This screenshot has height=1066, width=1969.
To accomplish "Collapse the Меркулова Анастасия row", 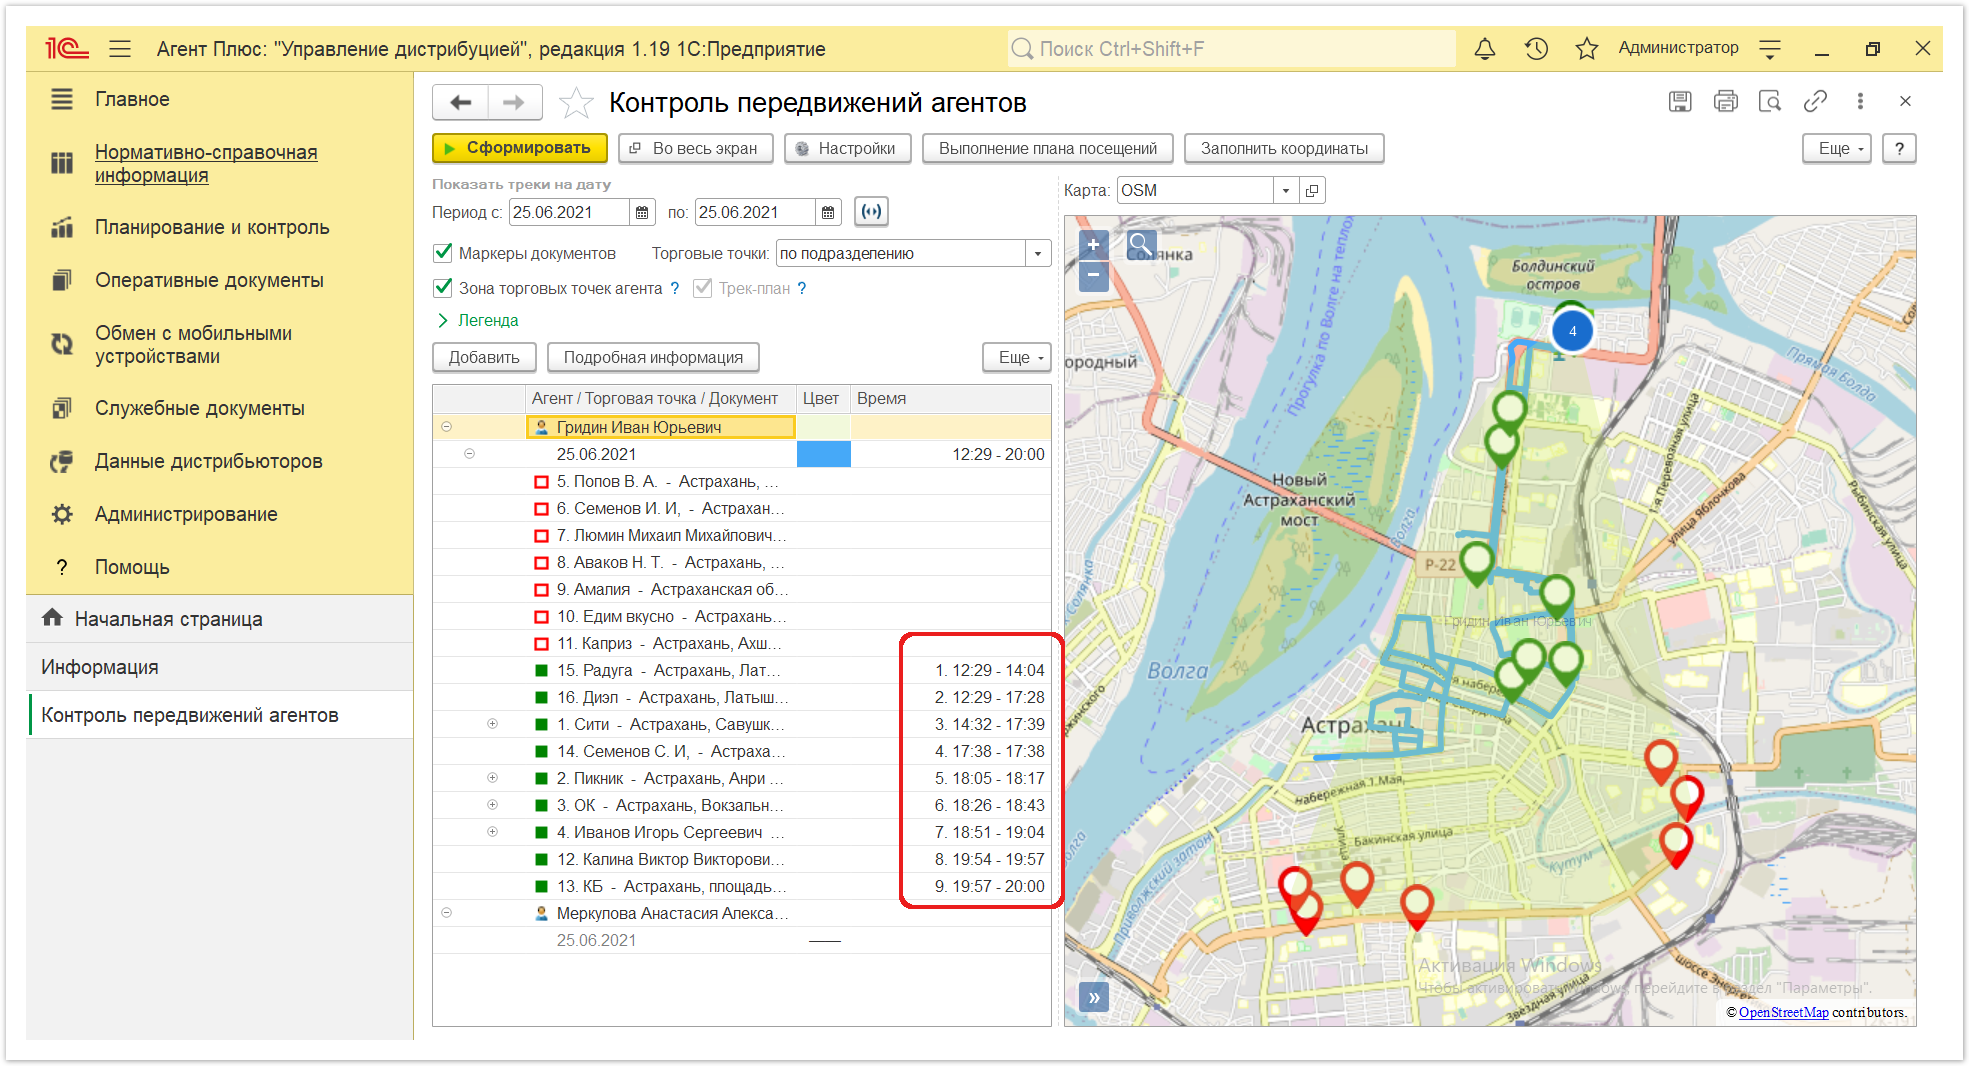I will 447,913.
